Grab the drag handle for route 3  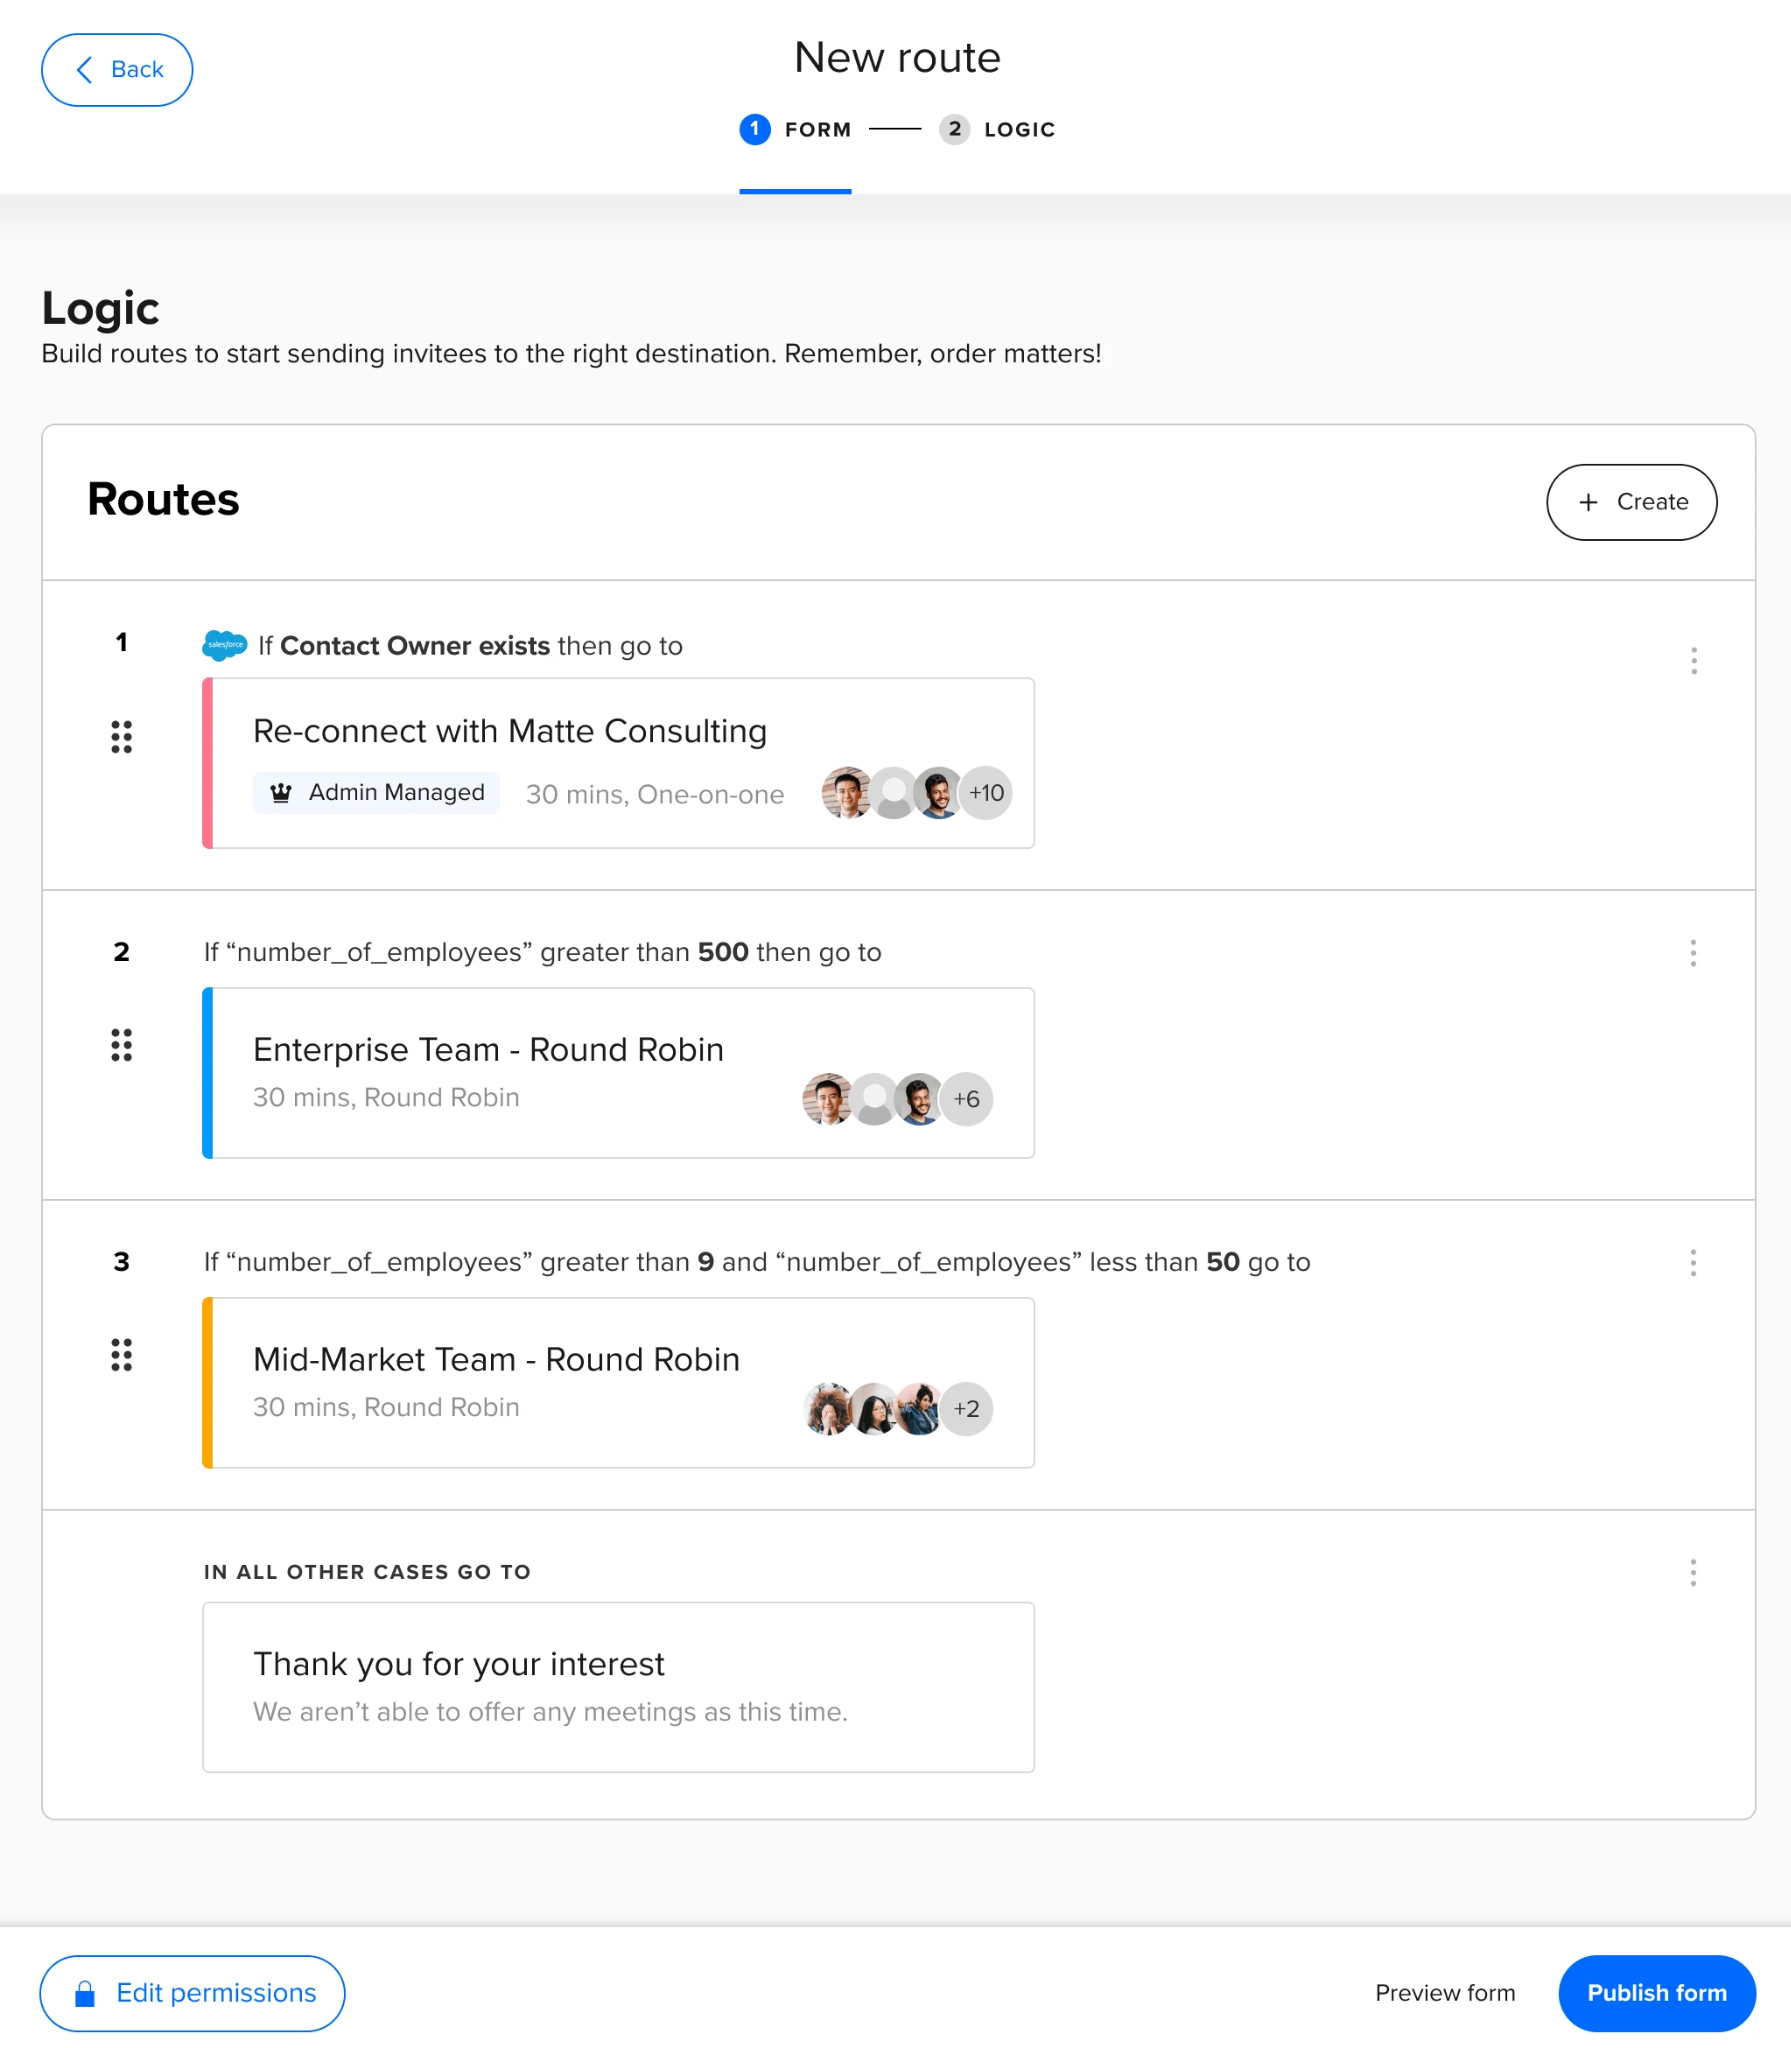[x=121, y=1354]
